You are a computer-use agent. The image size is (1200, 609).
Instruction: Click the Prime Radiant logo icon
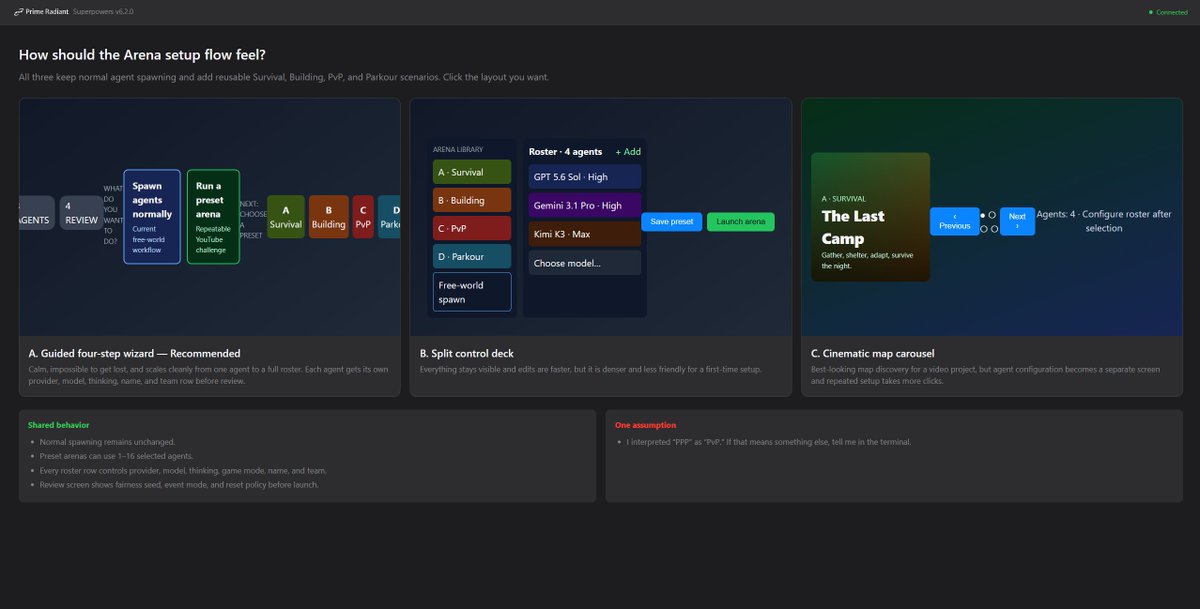[19, 12]
